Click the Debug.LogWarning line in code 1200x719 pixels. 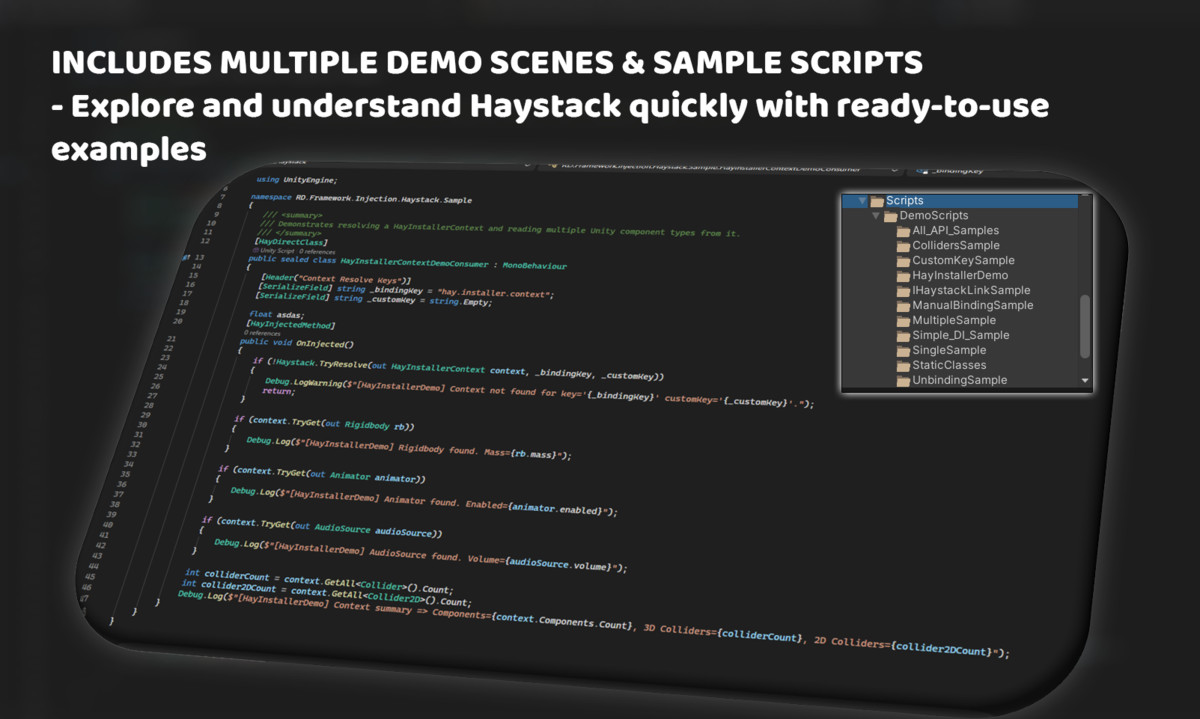539,392
